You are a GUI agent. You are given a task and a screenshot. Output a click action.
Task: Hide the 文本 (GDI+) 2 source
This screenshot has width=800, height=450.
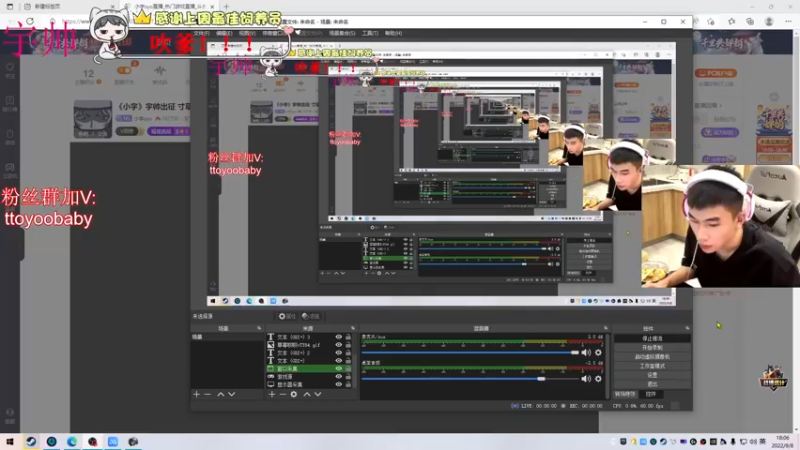338,353
